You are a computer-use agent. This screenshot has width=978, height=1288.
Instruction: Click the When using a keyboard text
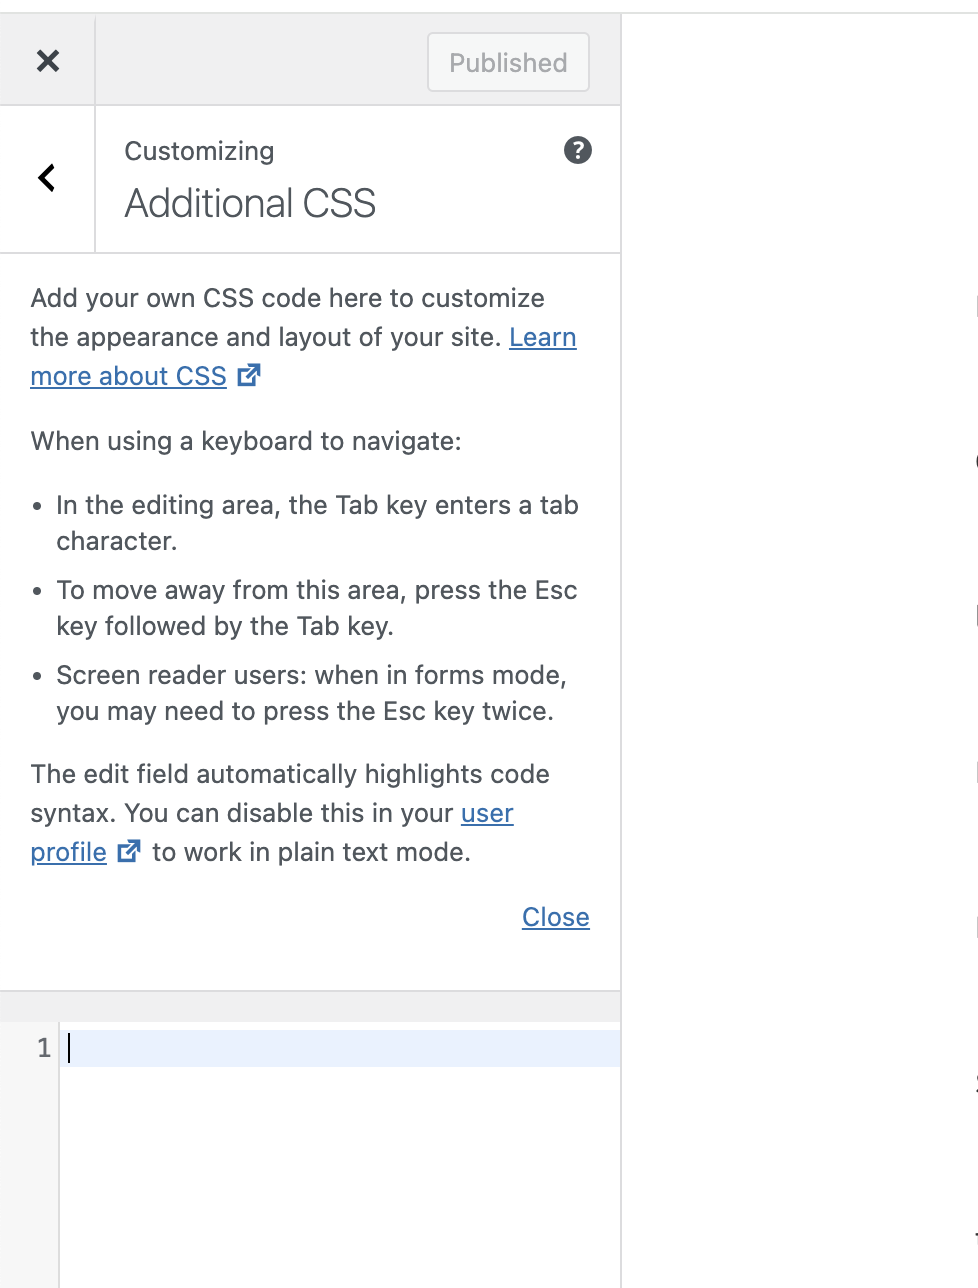pos(246,441)
